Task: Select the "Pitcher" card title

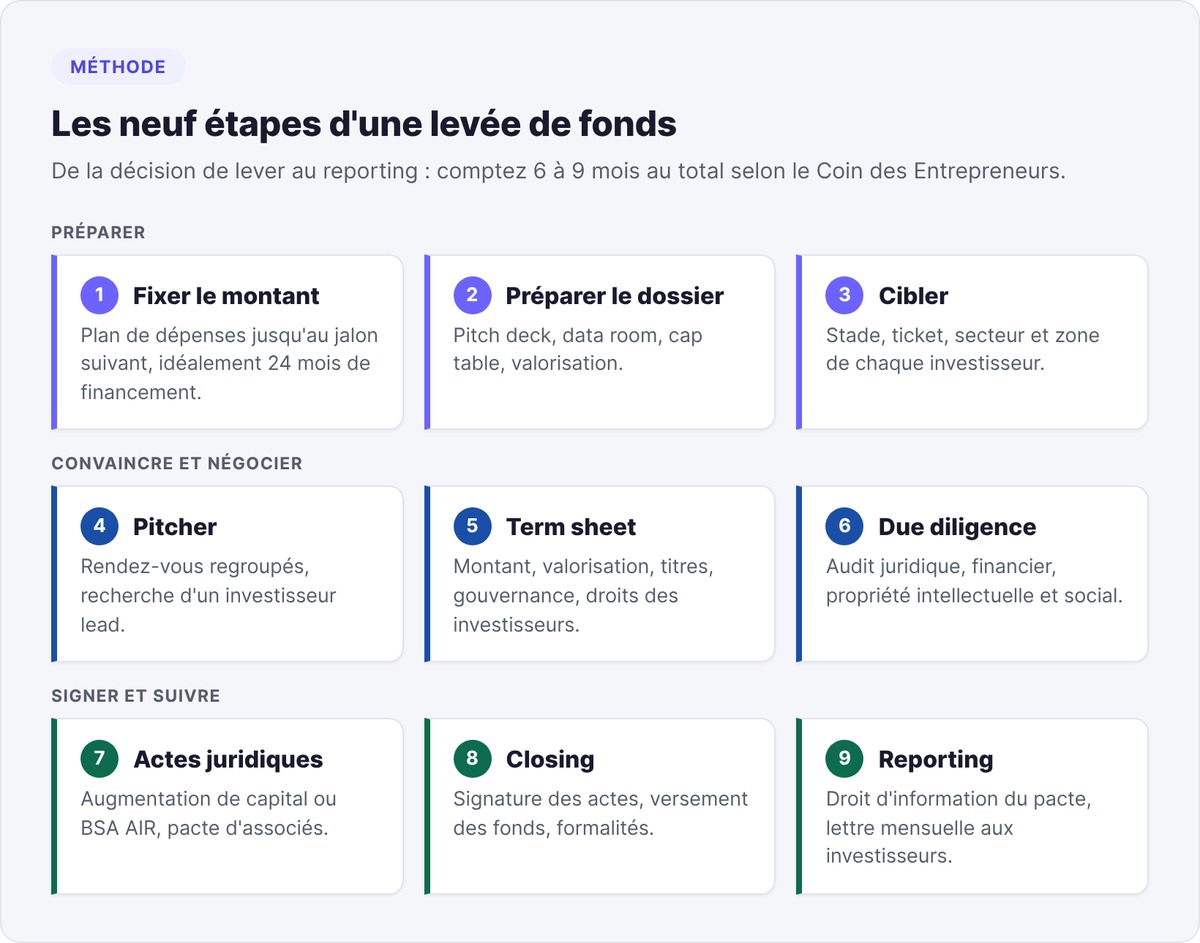Action: click(x=175, y=528)
